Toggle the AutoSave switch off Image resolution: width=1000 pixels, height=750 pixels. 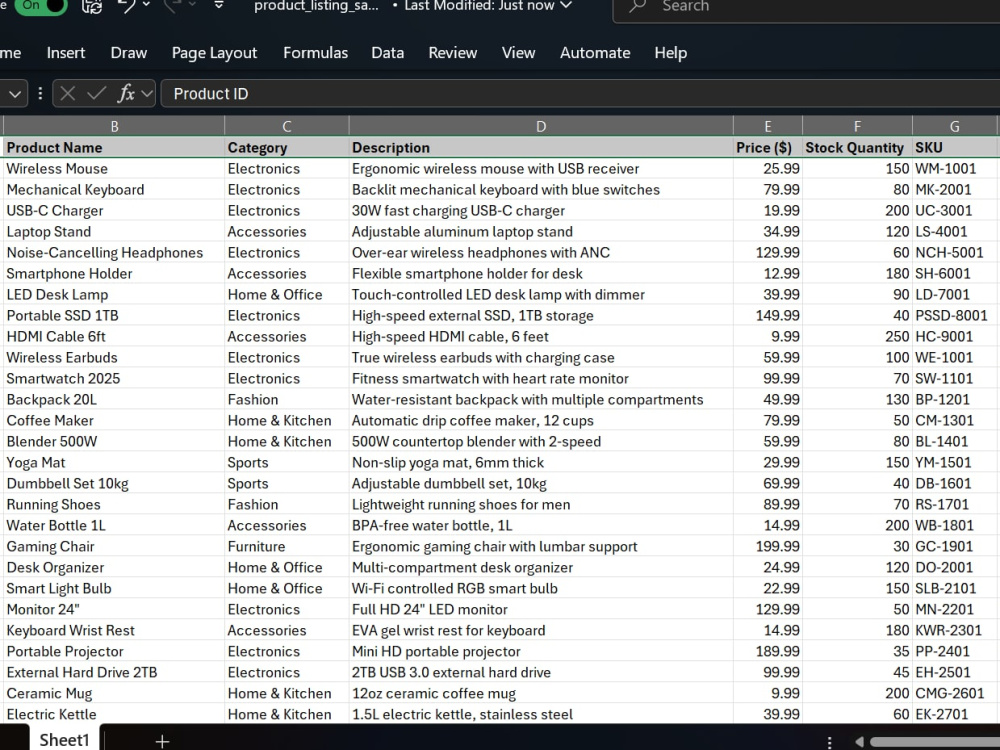click(x=40, y=6)
